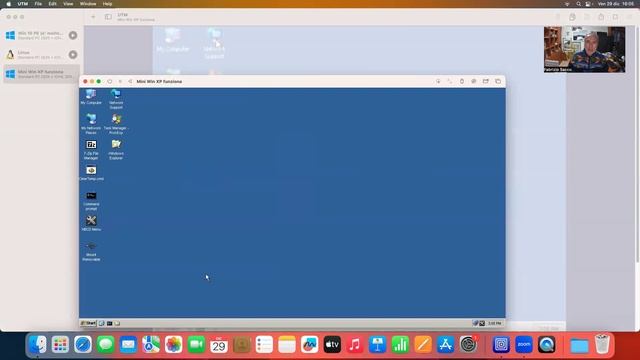The width and height of the screenshot is (640, 360).
Task: Open My Computer desktop icon in XP
Action: (x=91, y=97)
